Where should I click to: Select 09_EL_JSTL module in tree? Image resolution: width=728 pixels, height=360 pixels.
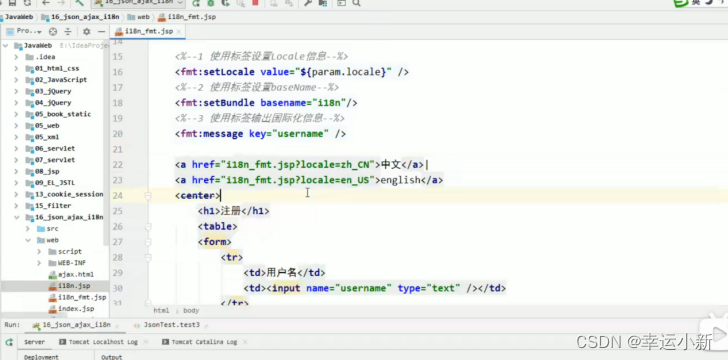point(55,183)
